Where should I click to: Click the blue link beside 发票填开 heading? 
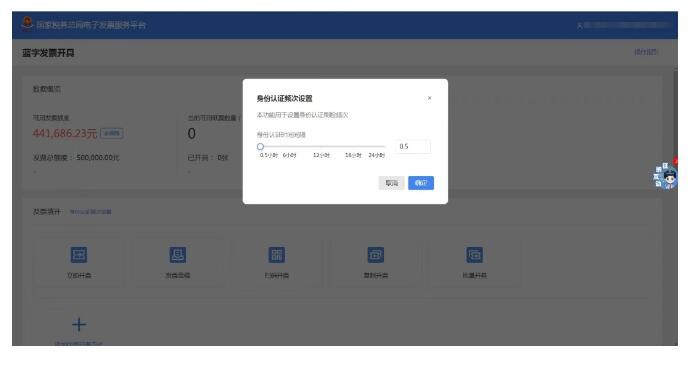pyautogui.click(x=91, y=212)
